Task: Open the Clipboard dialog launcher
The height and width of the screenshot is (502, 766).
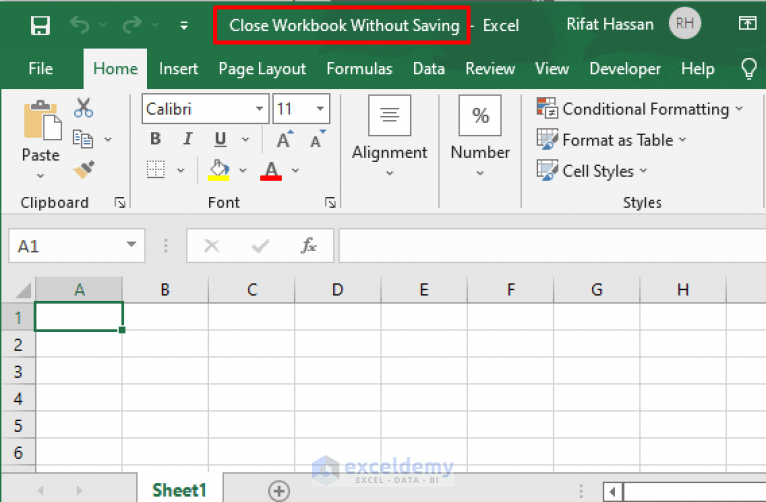Action: pos(120,202)
